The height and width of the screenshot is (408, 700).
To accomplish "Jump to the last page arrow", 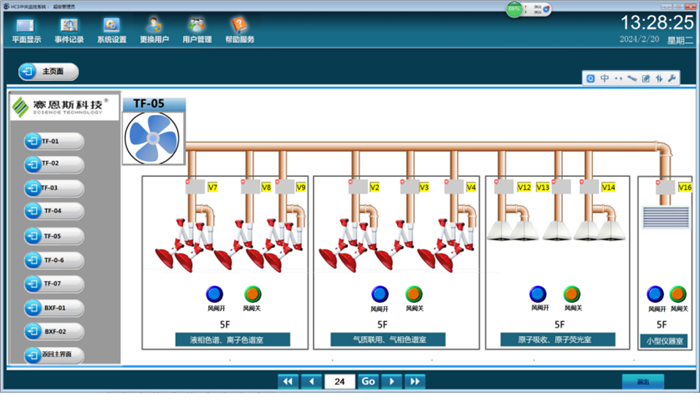I will pyautogui.click(x=414, y=381).
